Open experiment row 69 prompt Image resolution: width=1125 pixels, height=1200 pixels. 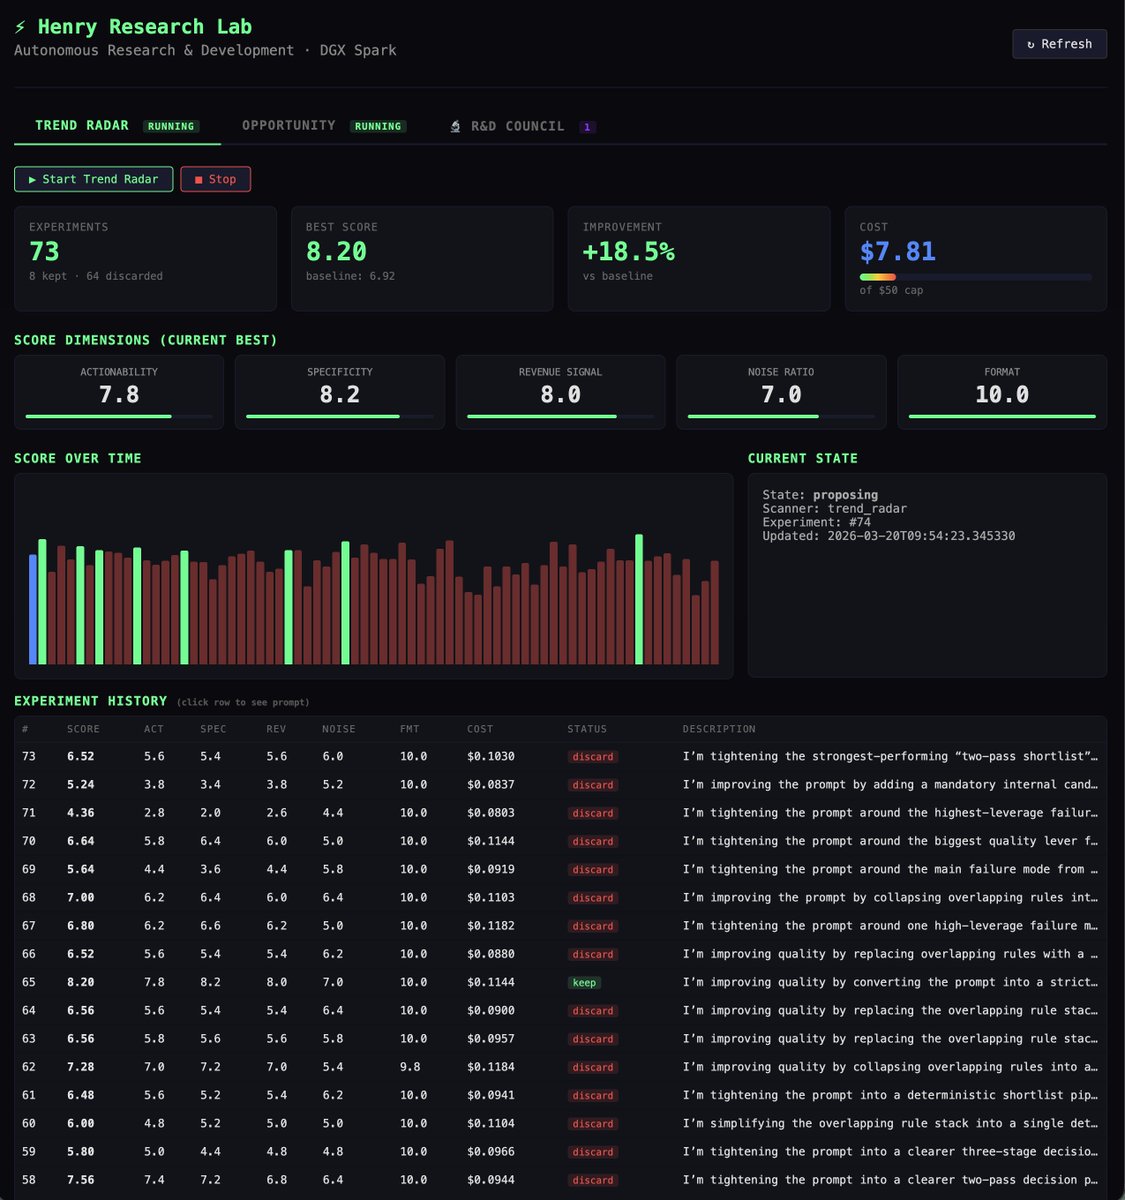560,870
